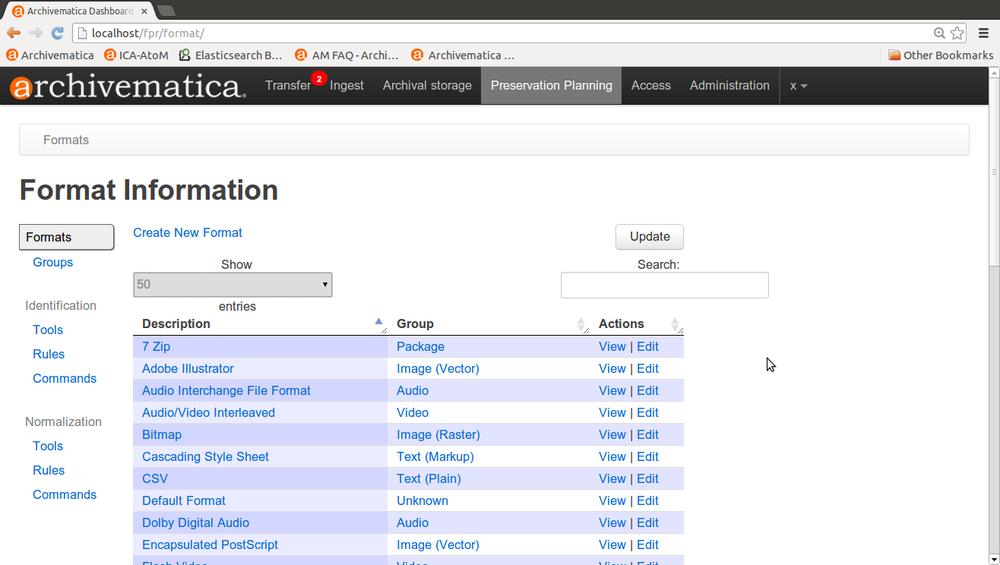
Task: Edit the Bitmap format entry
Action: (648, 435)
